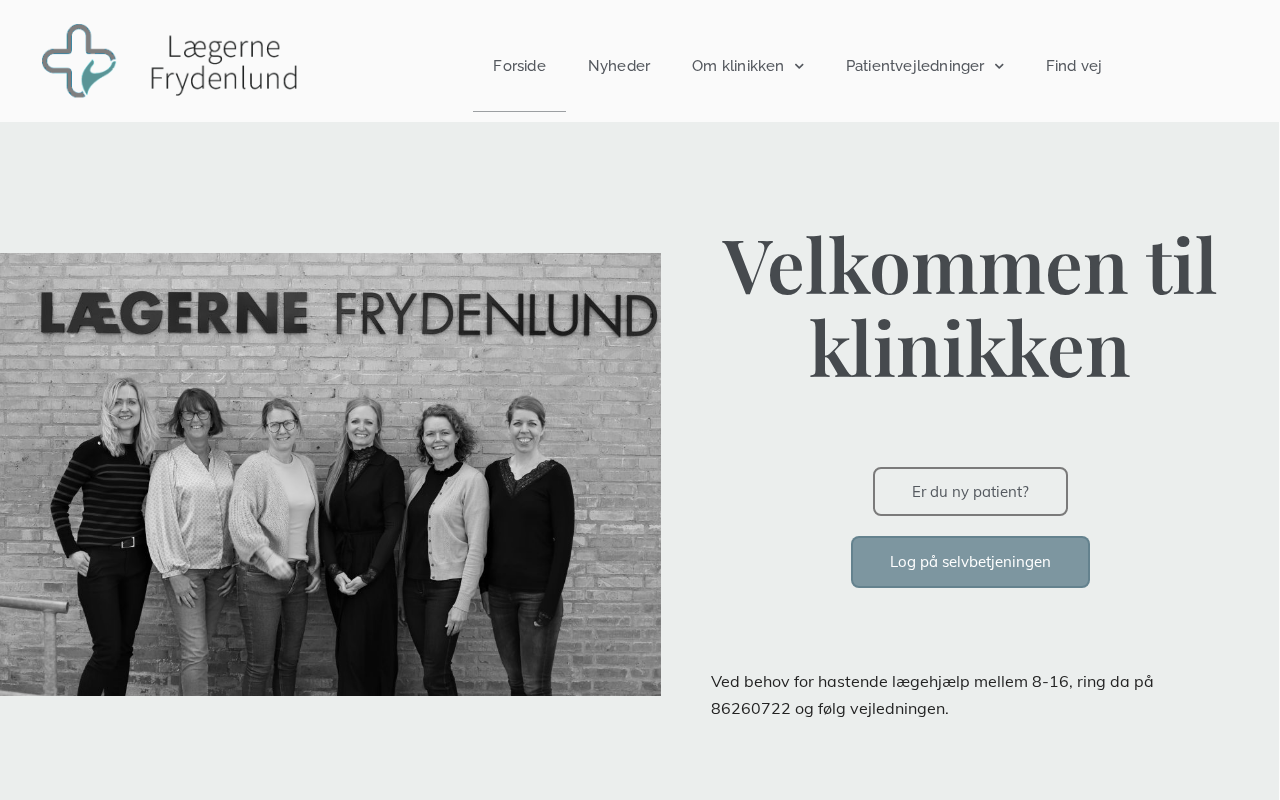The height and width of the screenshot is (800, 1280).
Task: Open the Om klinikken menu
Action: pyautogui.click(x=738, y=66)
